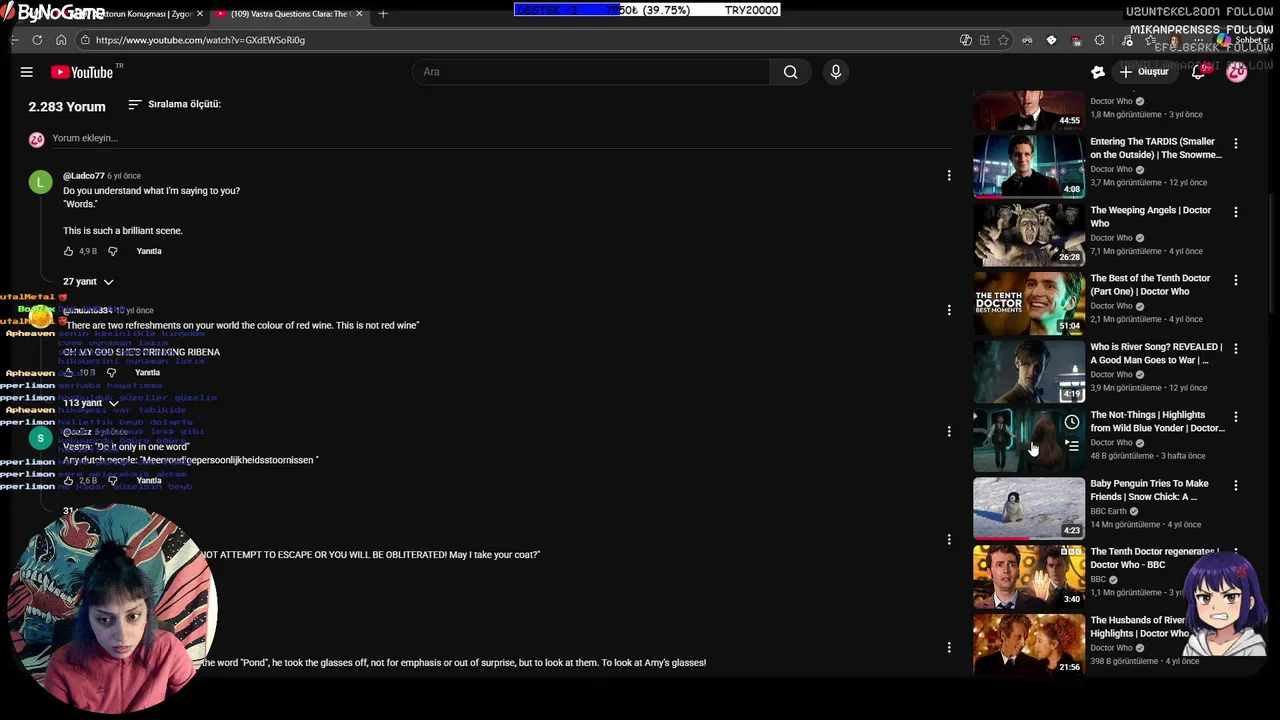Add Not-Things video to queue
This screenshot has width=1280, height=720.
pyautogui.click(x=1072, y=445)
